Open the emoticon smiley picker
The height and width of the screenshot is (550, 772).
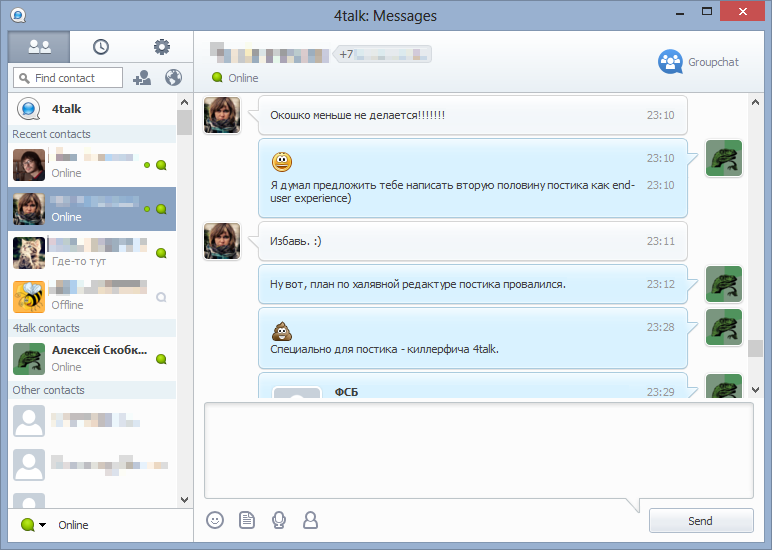[215, 520]
